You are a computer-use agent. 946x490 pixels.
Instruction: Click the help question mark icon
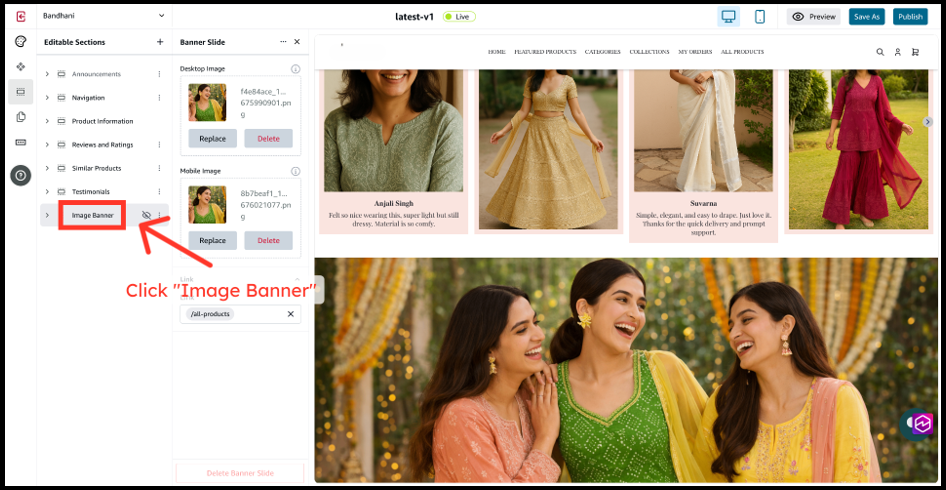click(20, 175)
